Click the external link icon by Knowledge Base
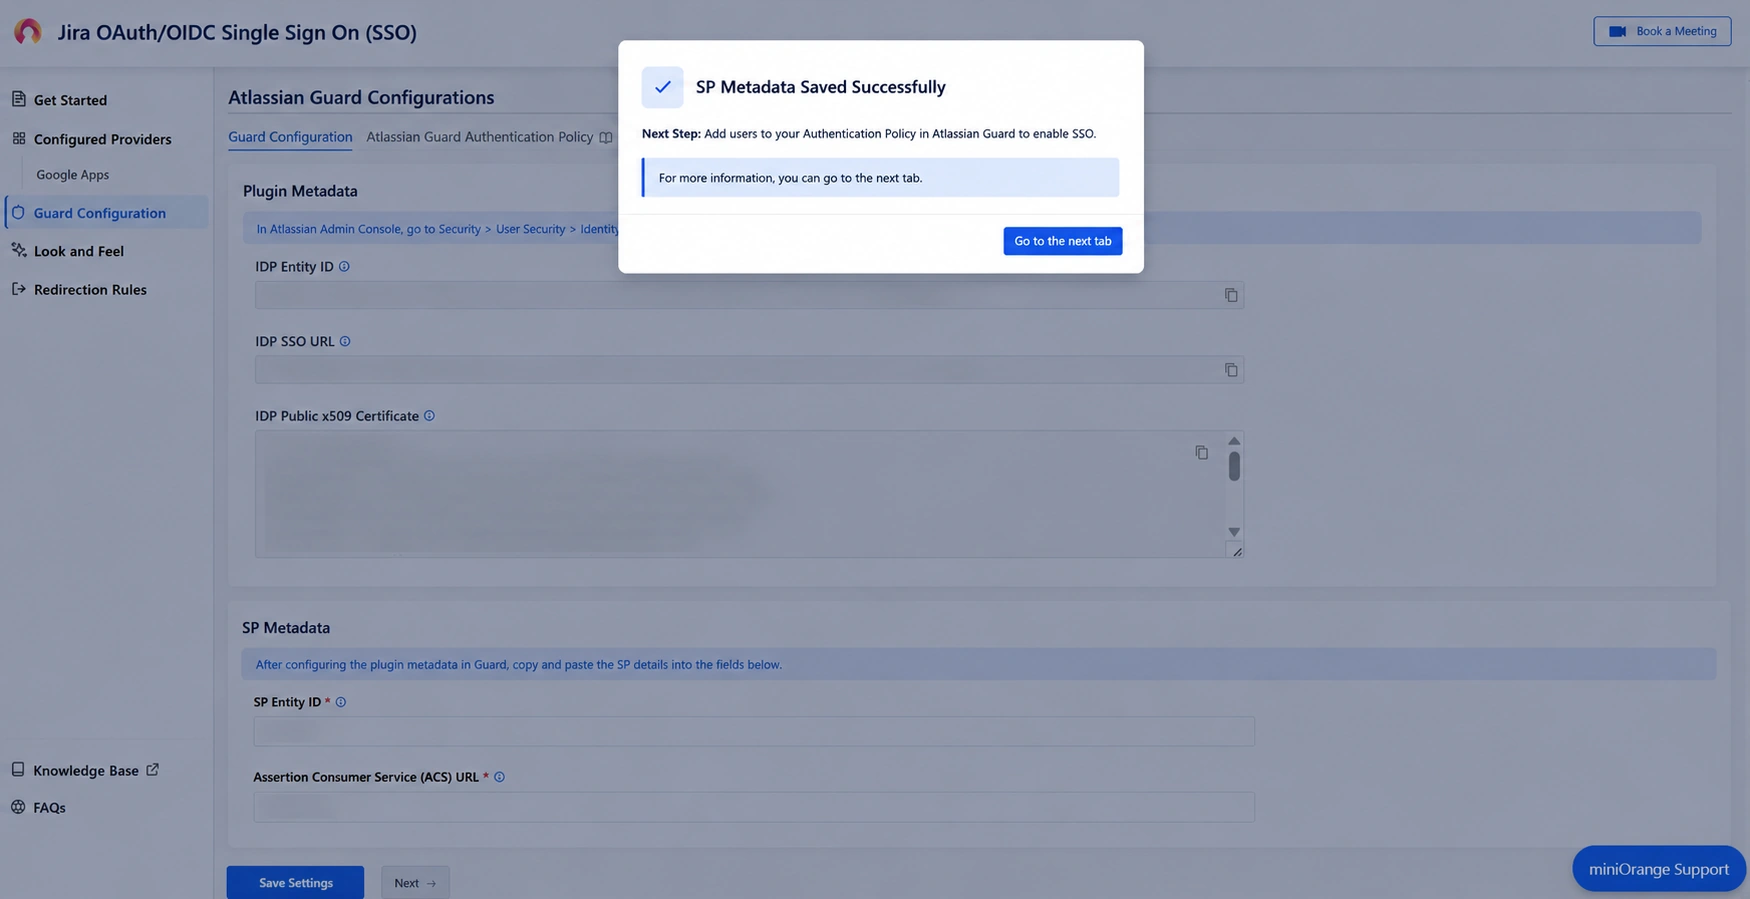 (152, 770)
